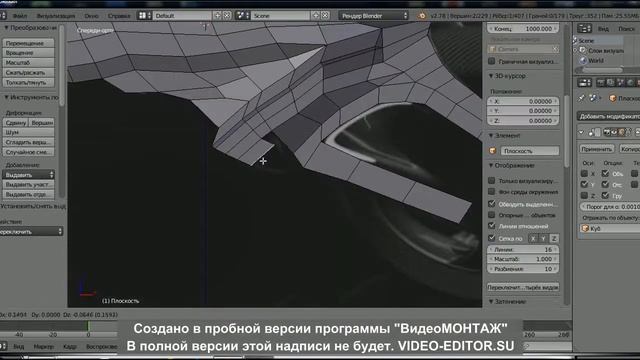Adjust the 'Порог для о' threshold field
The image size is (640, 360).
click(610, 207)
